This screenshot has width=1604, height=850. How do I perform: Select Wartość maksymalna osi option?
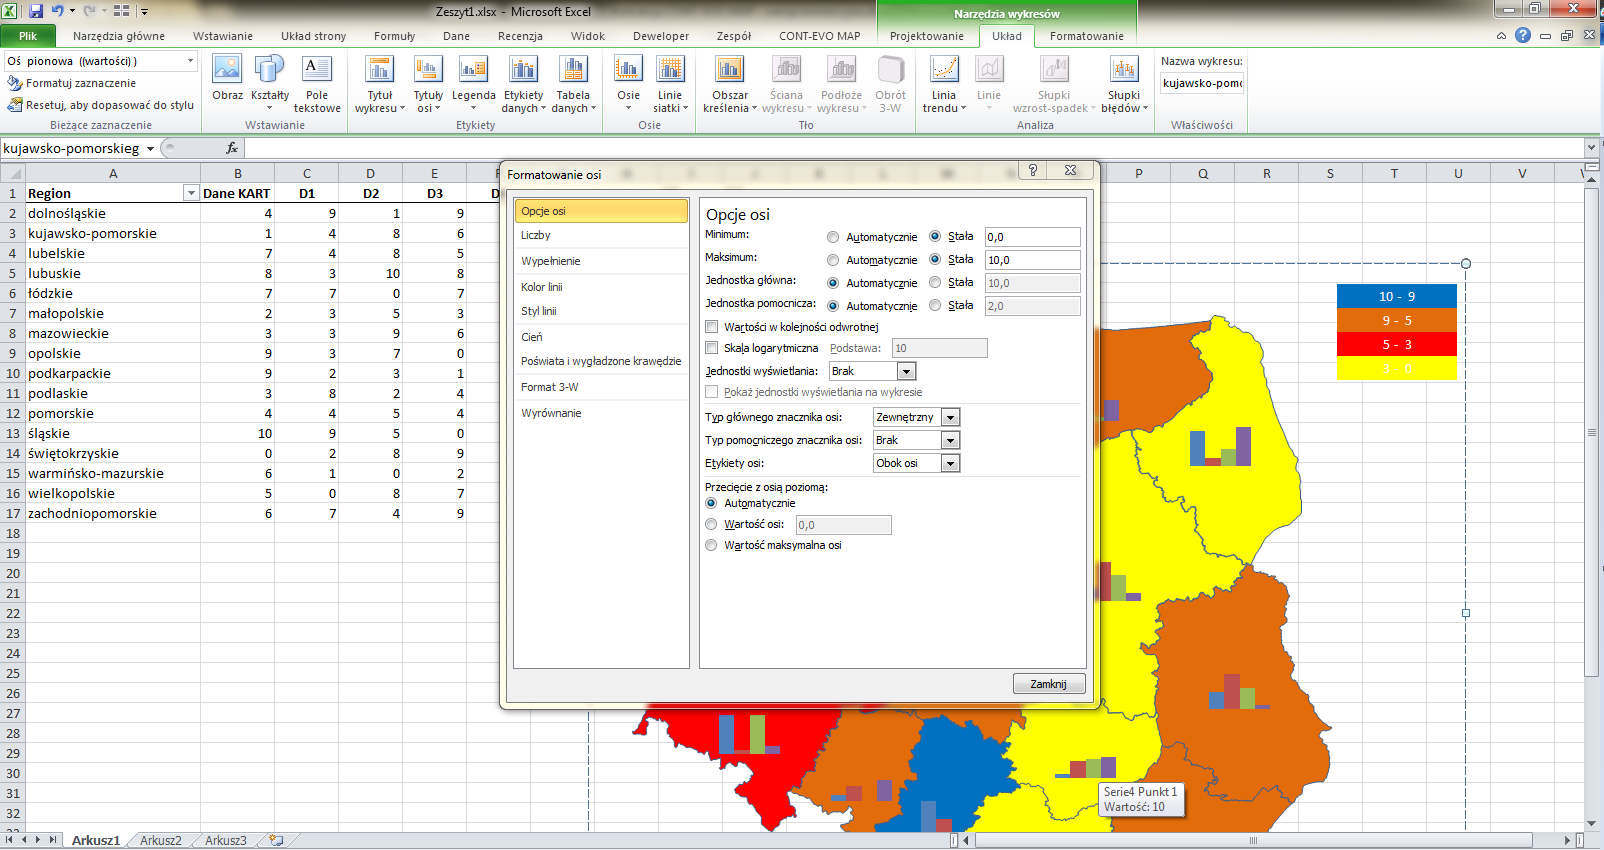[x=711, y=545]
